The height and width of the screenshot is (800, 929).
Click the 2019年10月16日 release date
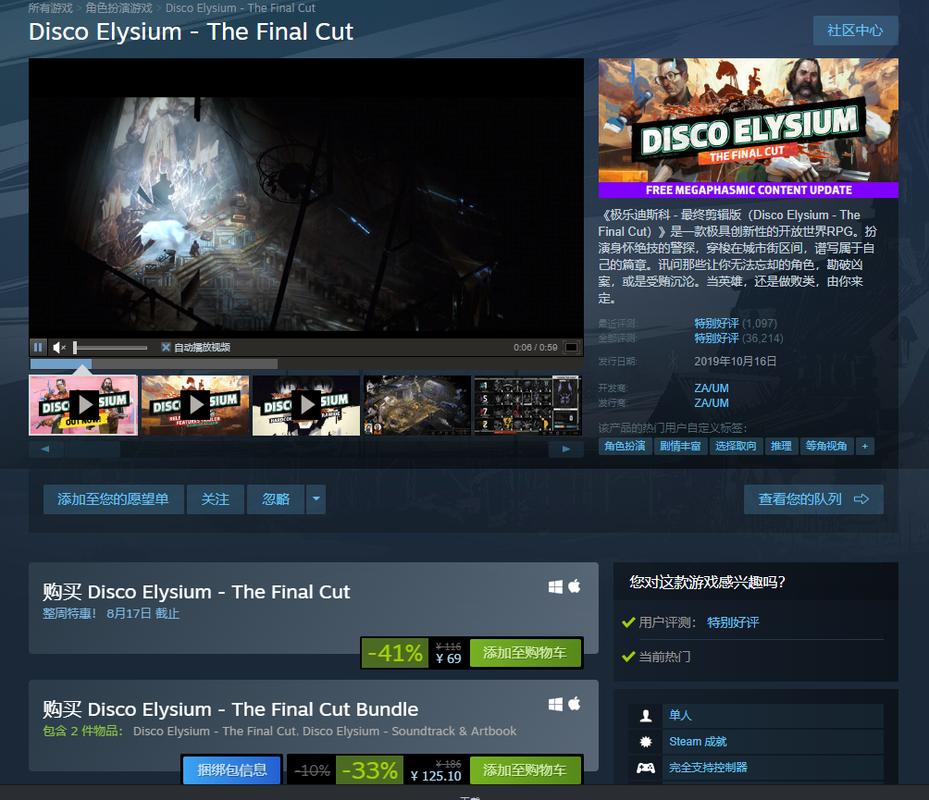point(735,361)
